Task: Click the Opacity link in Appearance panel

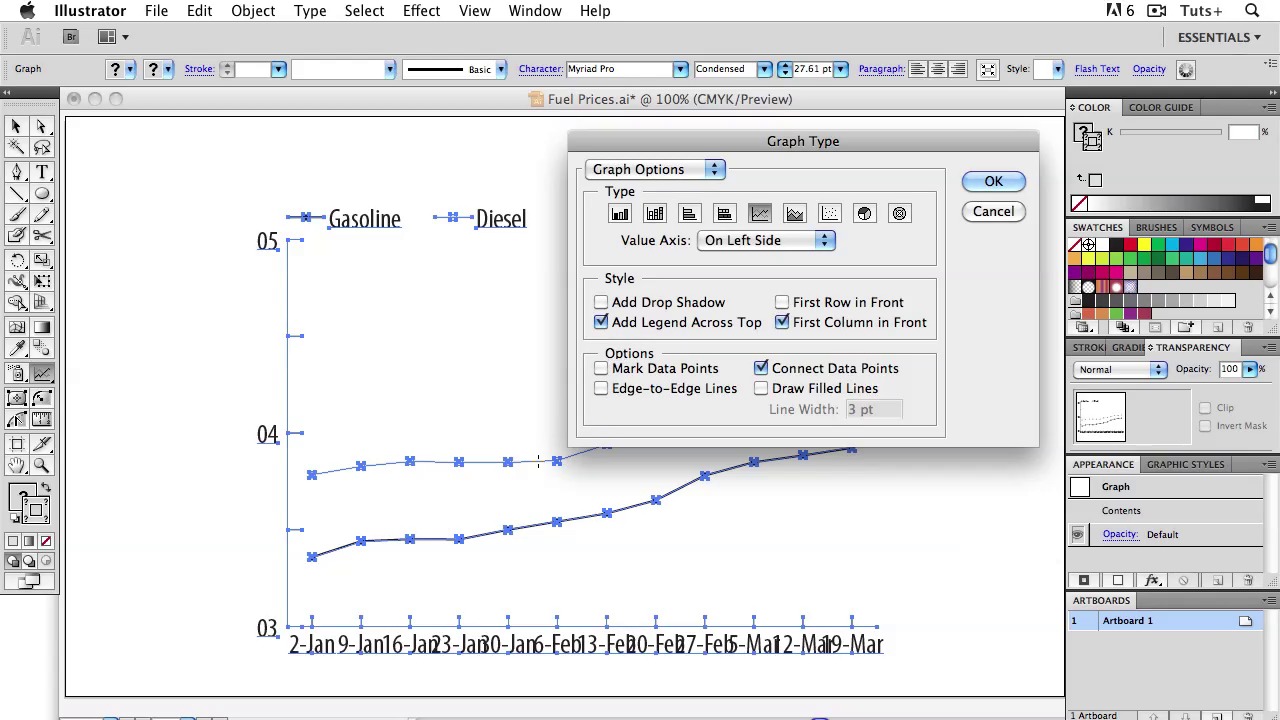Action: 1120,534
